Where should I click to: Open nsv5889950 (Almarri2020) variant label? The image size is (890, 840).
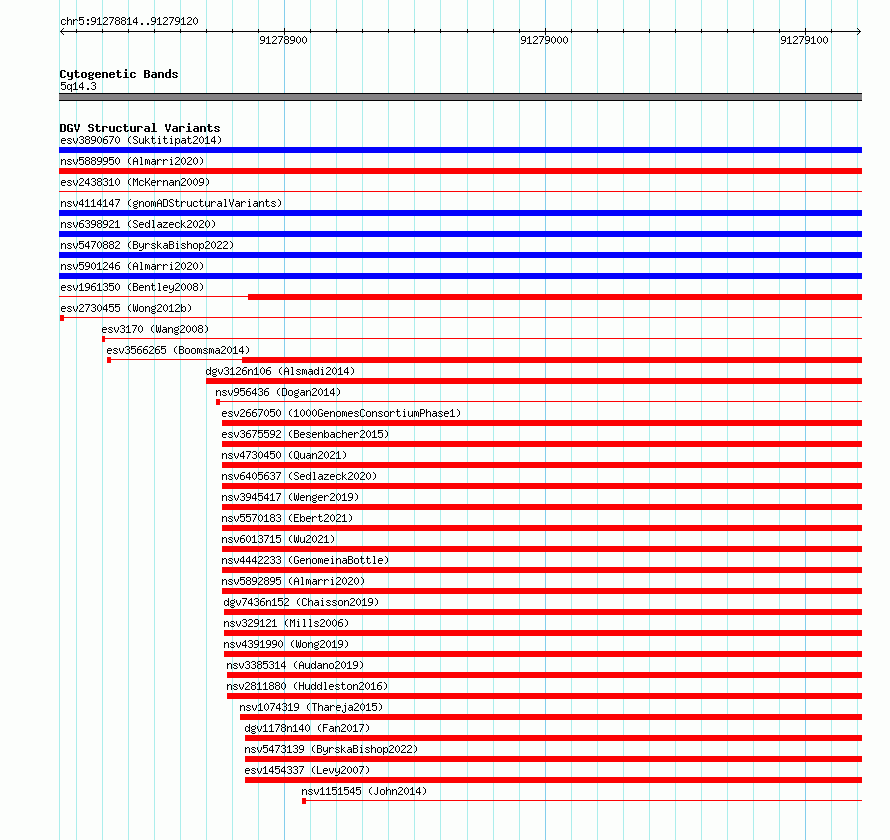pyautogui.click(x=132, y=161)
